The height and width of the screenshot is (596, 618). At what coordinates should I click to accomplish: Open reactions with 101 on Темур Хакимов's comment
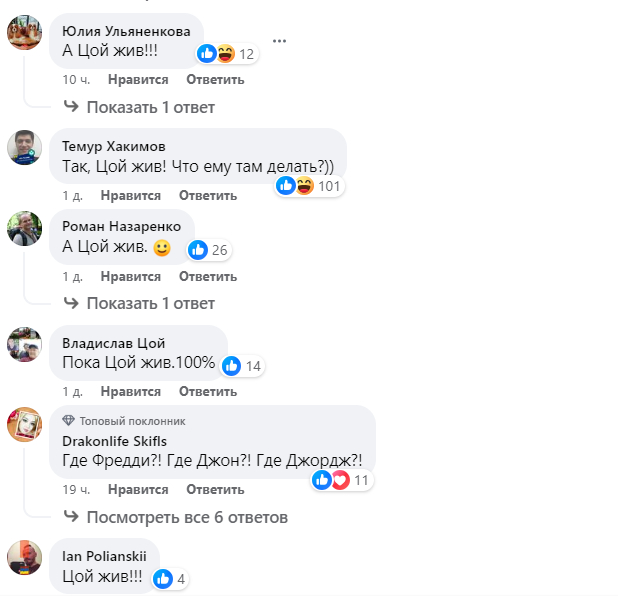pos(309,186)
